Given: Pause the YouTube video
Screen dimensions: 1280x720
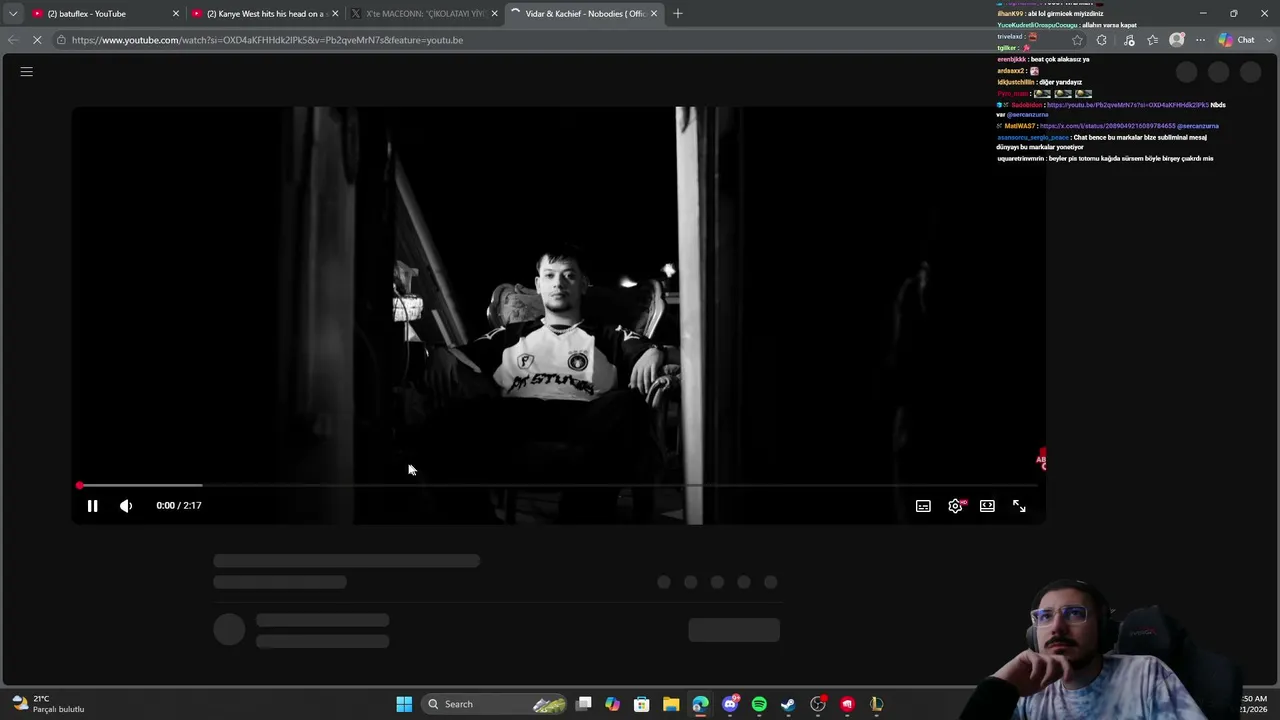Looking at the screenshot, I should tap(92, 506).
